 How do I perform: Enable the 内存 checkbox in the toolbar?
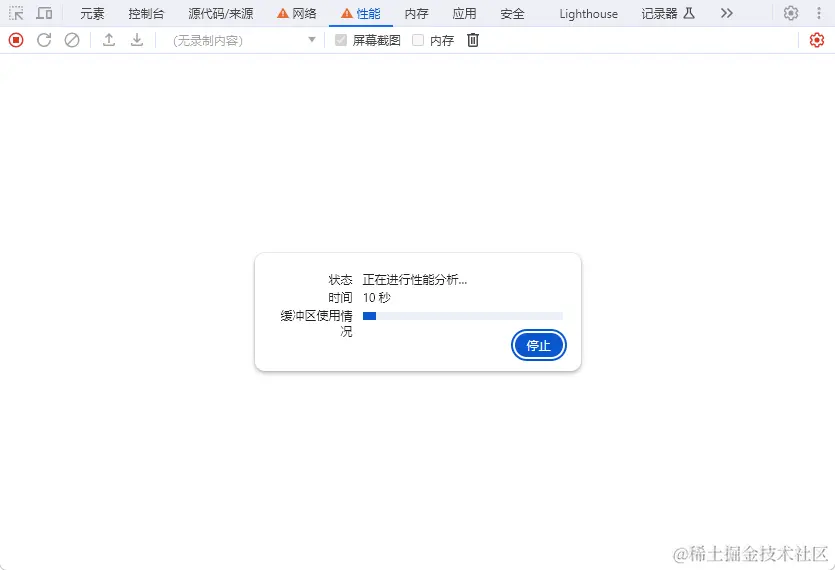(x=418, y=40)
